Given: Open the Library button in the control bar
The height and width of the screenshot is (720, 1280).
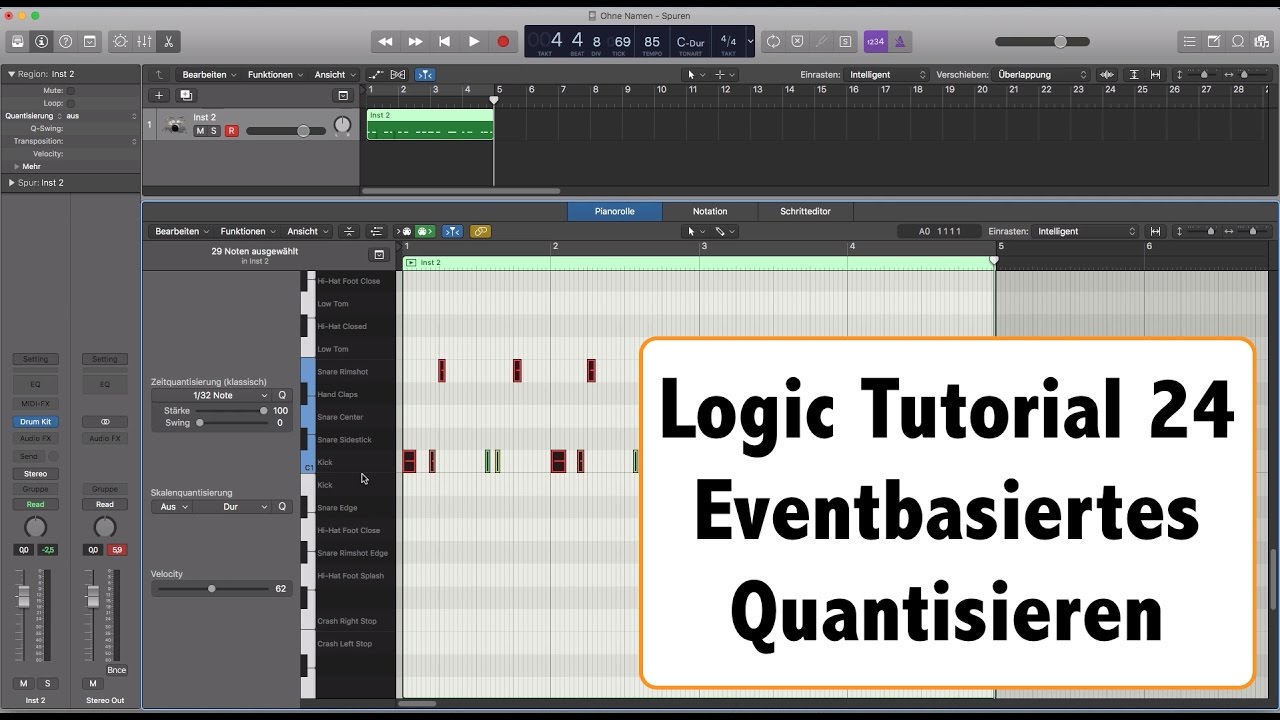Looking at the screenshot, I should coord(18,41).
